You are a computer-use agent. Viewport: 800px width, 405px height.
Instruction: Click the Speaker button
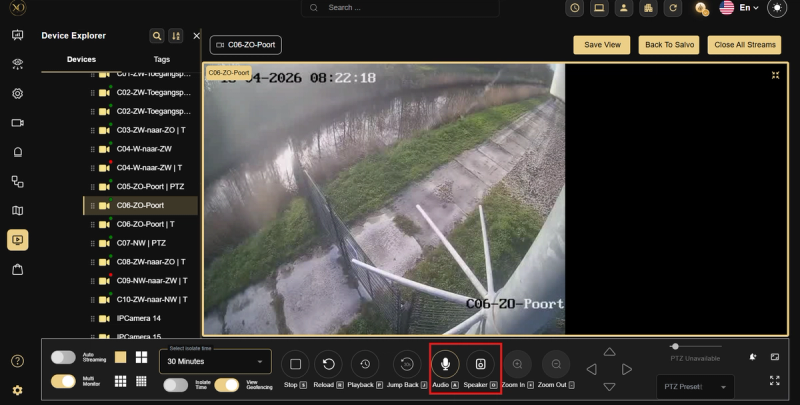[x=480, y=364]
